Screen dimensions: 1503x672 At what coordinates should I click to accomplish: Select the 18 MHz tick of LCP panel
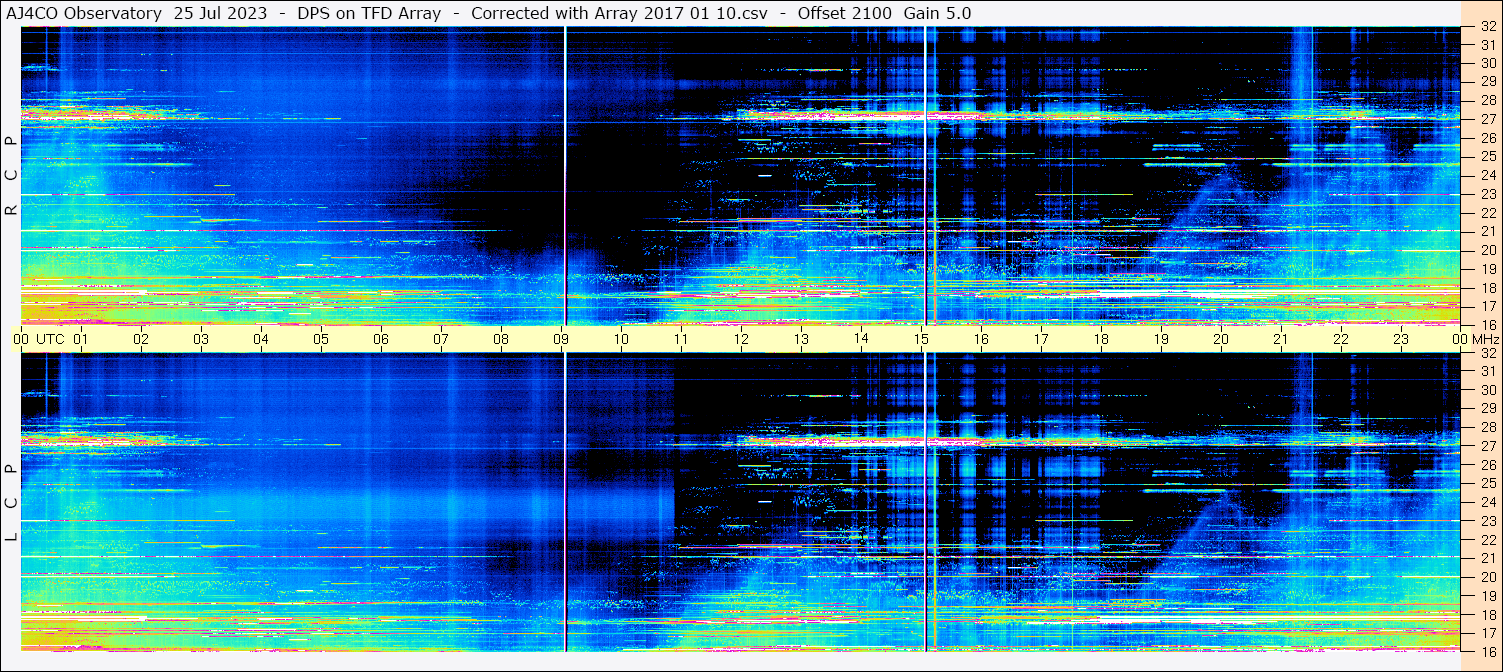pyautogui.click(x=1488, y=614)
